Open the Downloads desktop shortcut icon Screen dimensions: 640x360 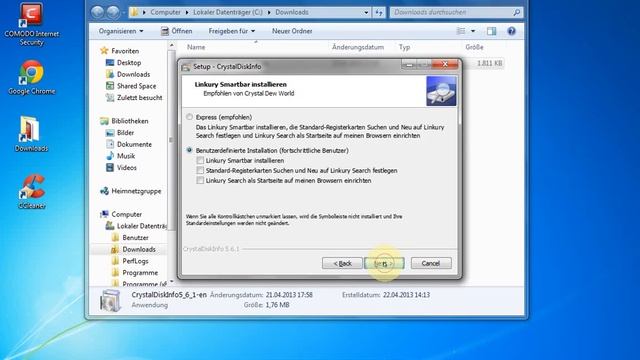pos(31,134)
